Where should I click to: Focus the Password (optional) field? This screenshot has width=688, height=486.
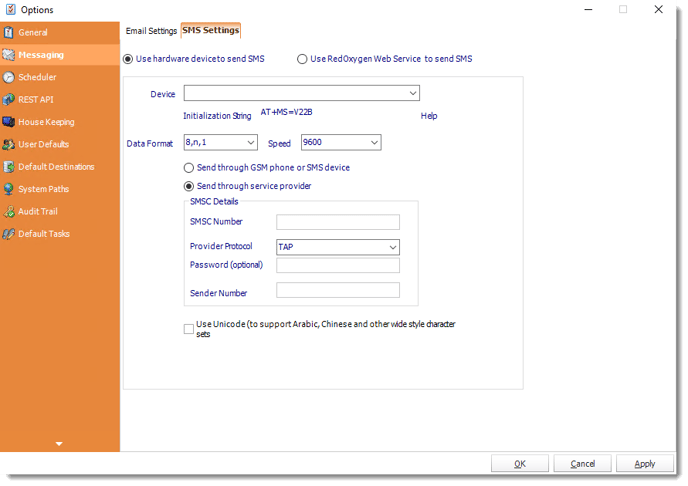[338, 265]
